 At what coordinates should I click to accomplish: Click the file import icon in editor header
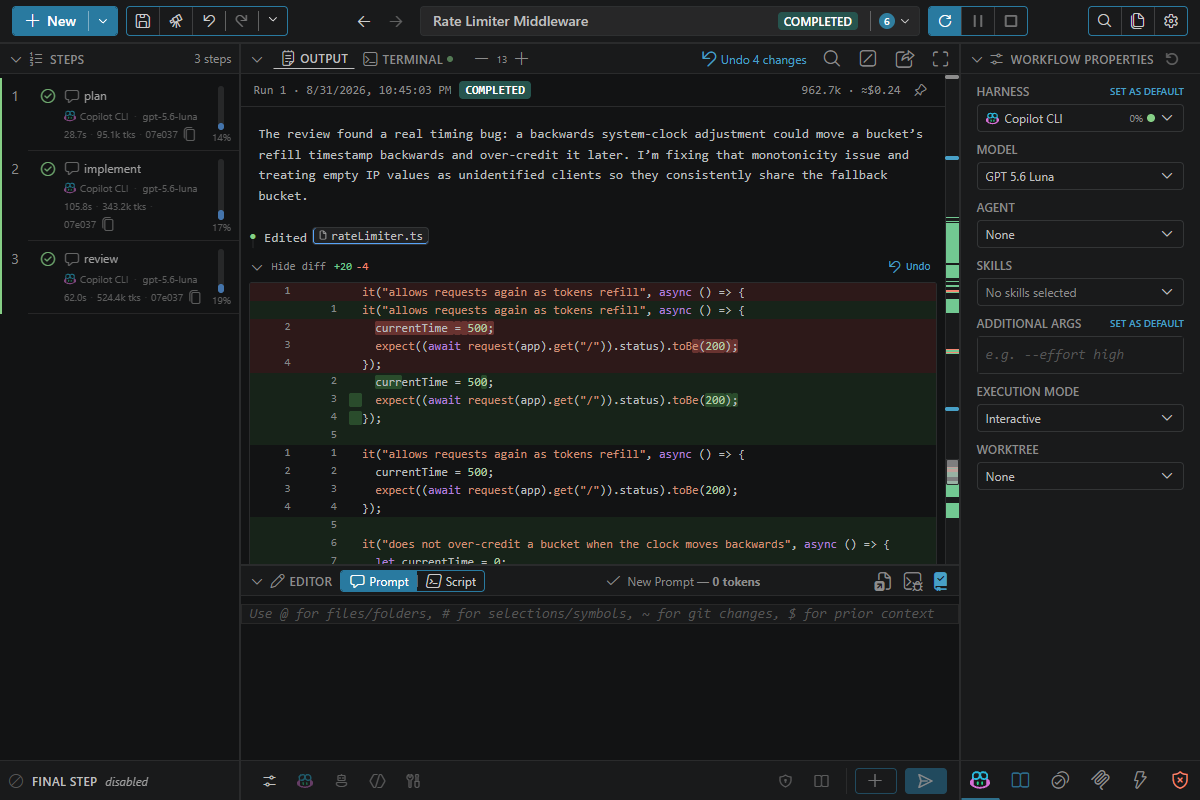pos(883,581)
